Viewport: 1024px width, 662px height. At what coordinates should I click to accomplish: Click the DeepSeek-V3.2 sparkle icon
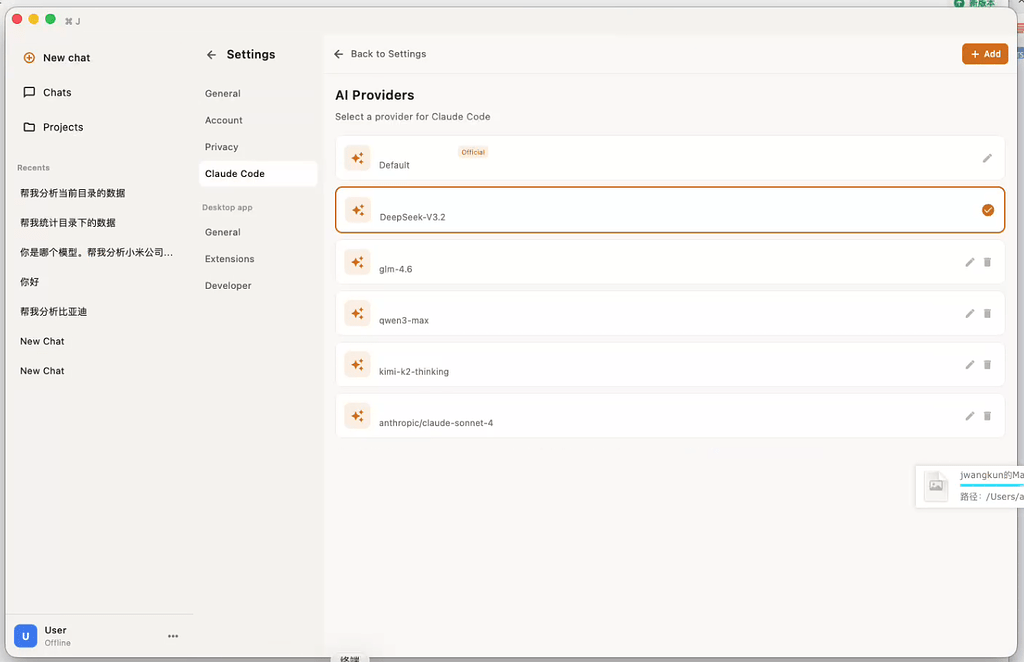[x=358, y=210]
